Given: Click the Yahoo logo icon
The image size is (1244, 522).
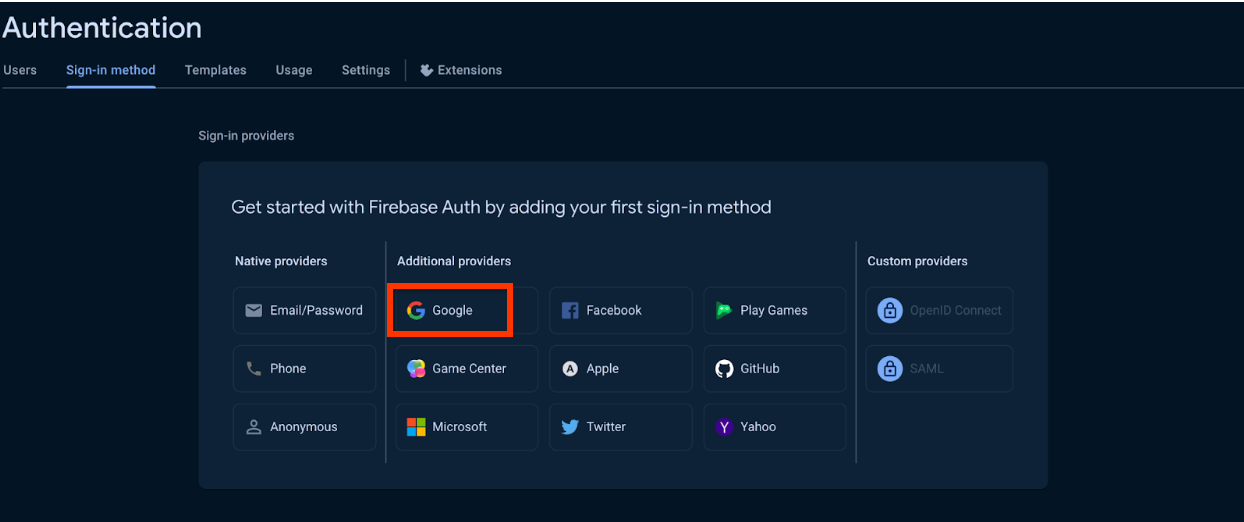Looking at the screenshot, I should 724,427.
